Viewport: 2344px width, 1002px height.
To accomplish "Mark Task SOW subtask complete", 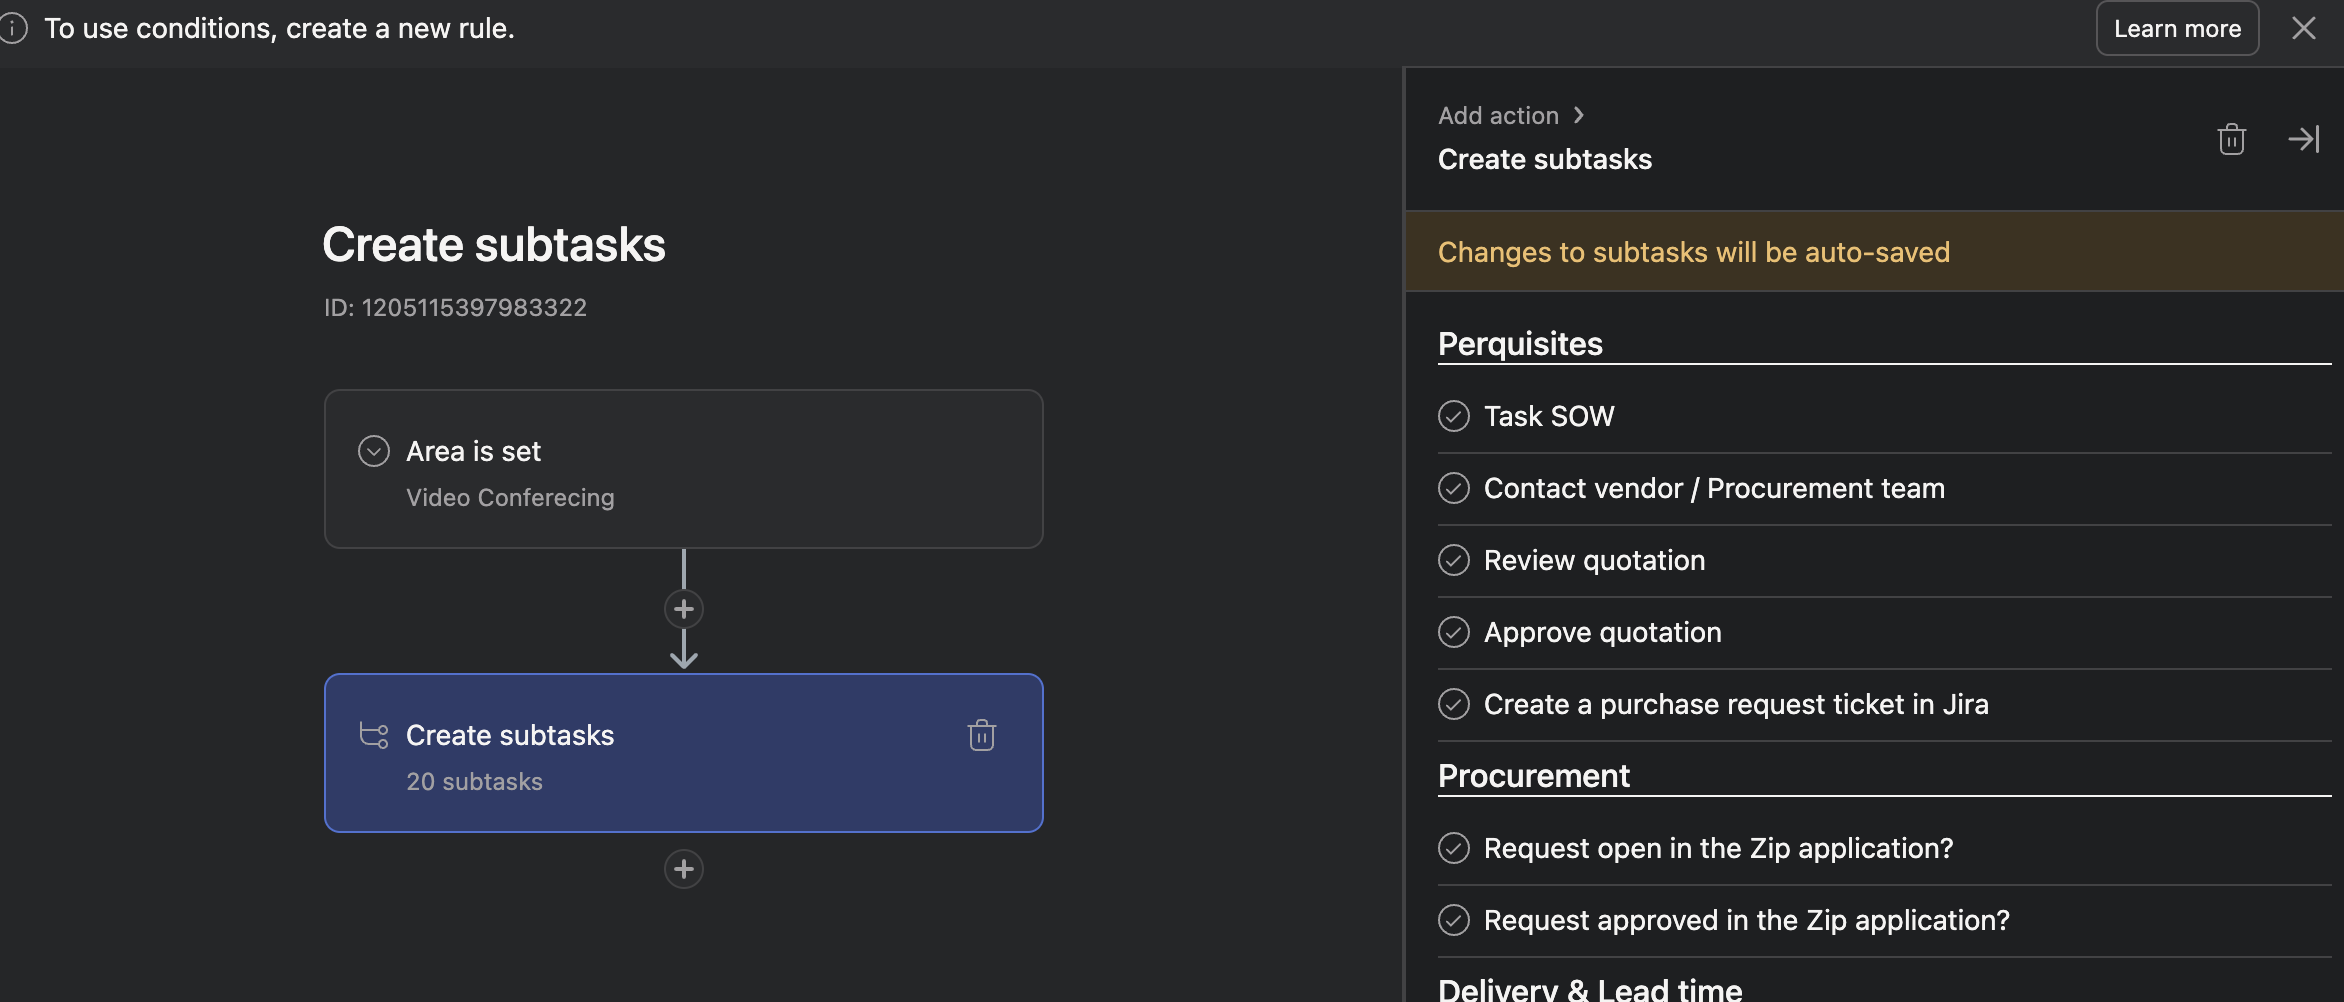I will (1454, 416).
